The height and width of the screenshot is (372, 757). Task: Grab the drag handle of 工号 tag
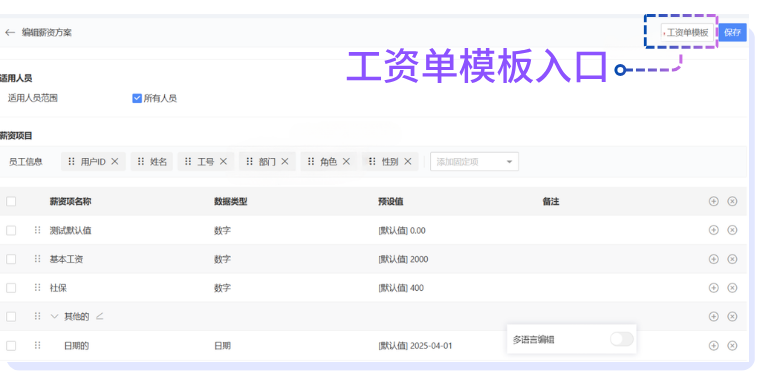click(x=188, y=162)
